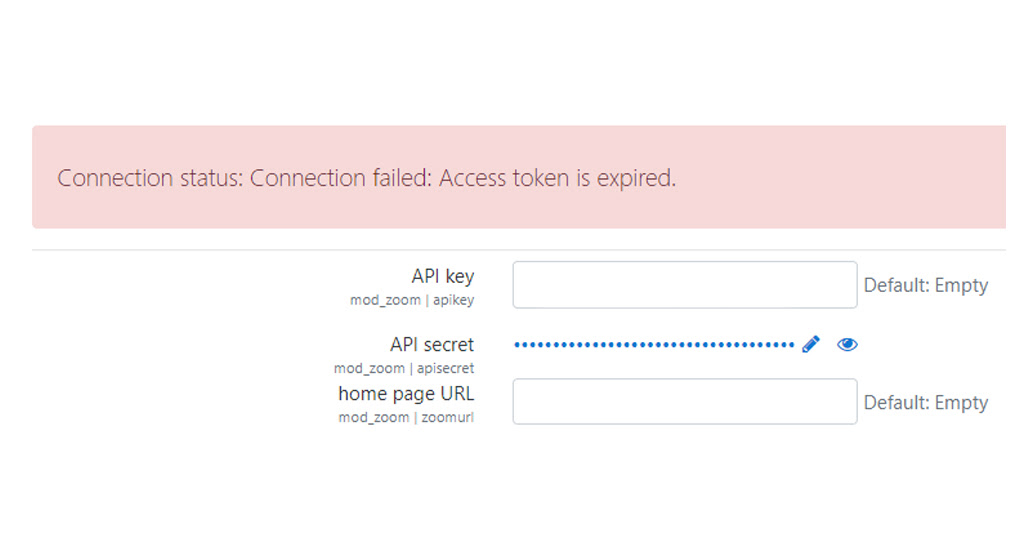Image resolution: width=1028 pixels, height=556 pixels.
Task: Click the horizontal divider below the alert banner
Action: click(519, 250)
